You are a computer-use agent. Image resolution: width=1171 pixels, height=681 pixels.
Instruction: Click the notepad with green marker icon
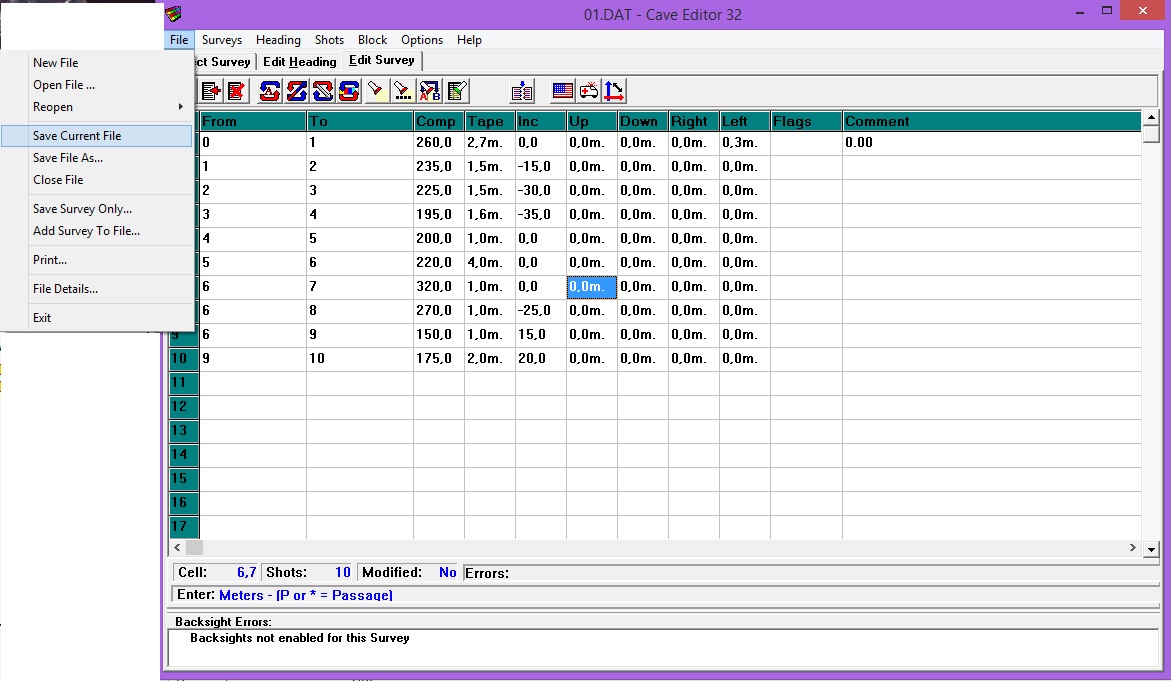[458, 92]
